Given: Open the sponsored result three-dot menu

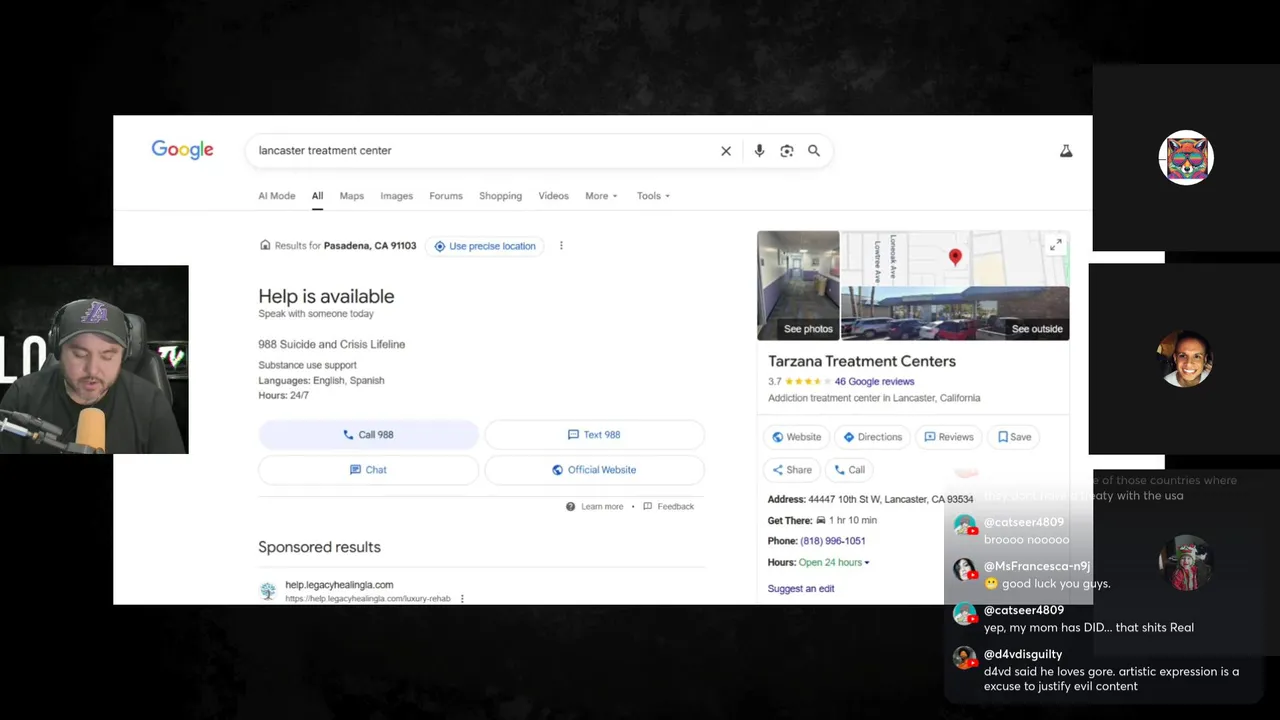Looking at the screenshot, I should click(x=462, y=599).
